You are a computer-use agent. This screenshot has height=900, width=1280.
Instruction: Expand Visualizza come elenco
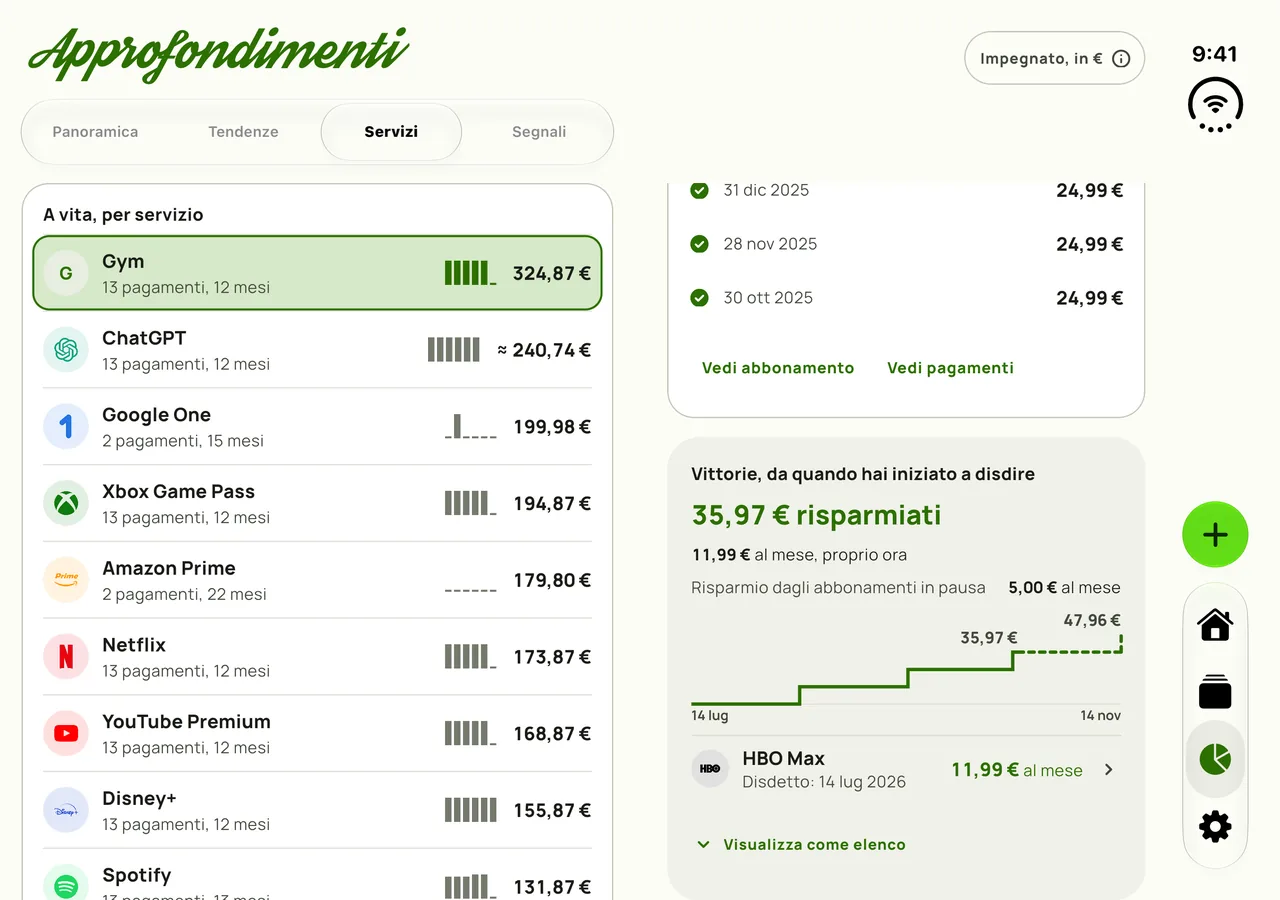[x=800, y=845]
